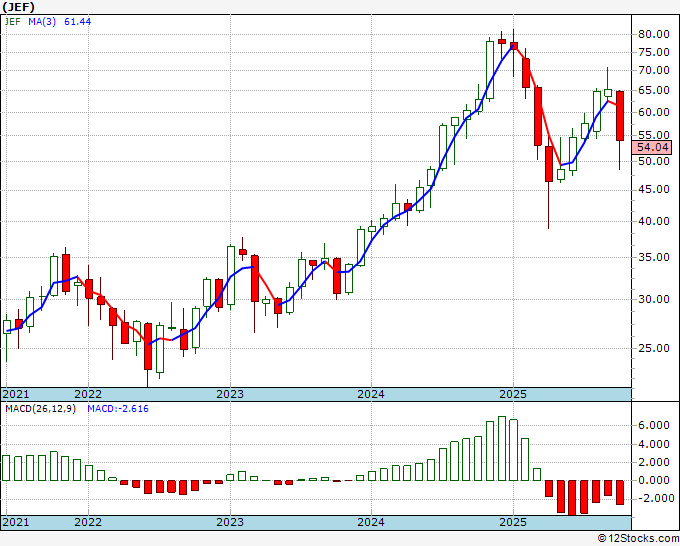
Task: Click the 2025 label on price chart axis
Action: 513,394
